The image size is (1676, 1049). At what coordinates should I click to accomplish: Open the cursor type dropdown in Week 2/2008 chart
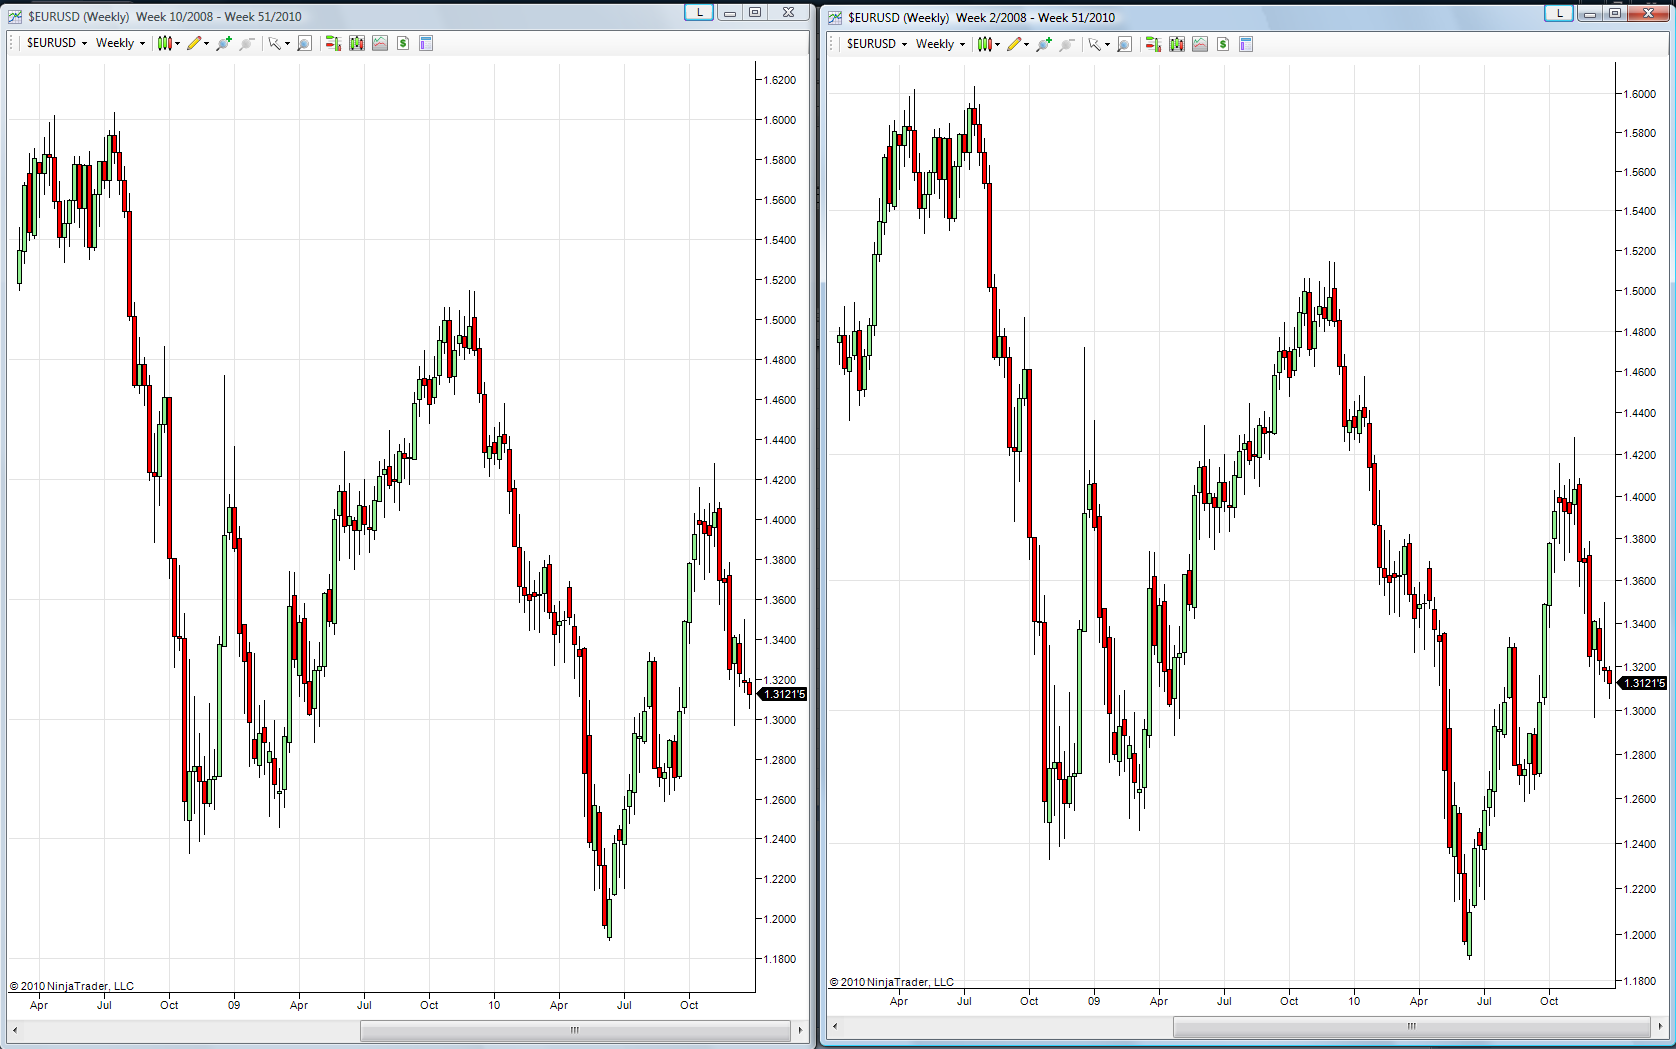click(x=1098, y=44)
